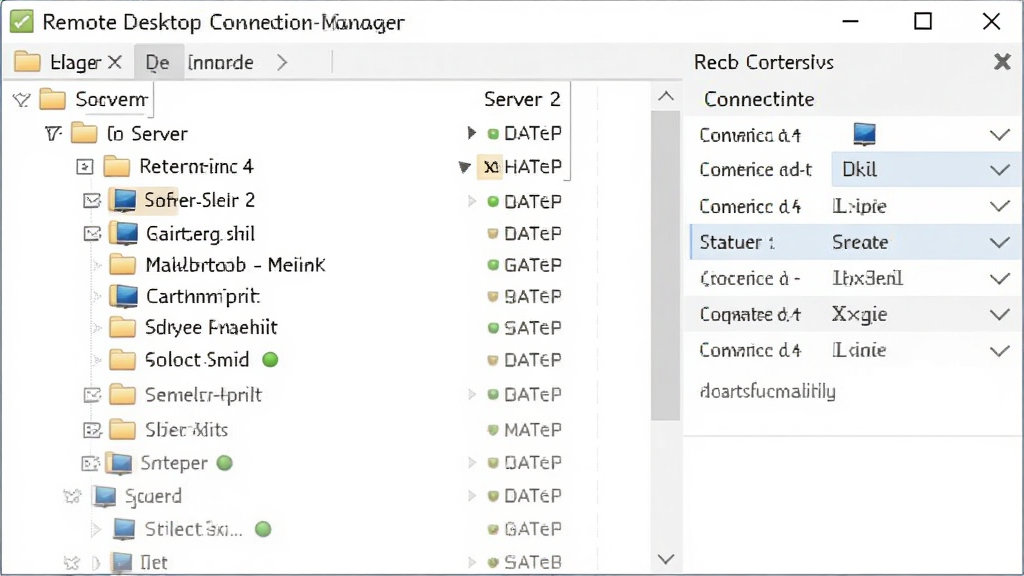The width and height of the screenshot is (1024, 576).
Task: Open the Comericc d.4 Lxipie dropdown
Action: pyautogui.click(x=999, y=206)
